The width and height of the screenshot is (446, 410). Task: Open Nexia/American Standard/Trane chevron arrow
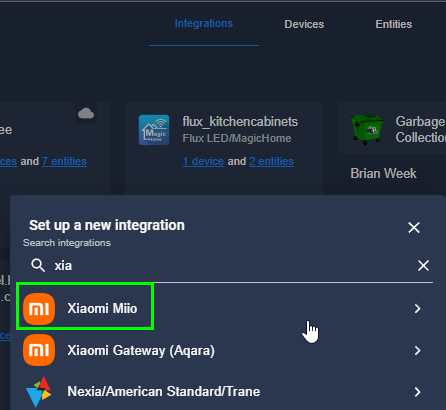click(417, 392)
